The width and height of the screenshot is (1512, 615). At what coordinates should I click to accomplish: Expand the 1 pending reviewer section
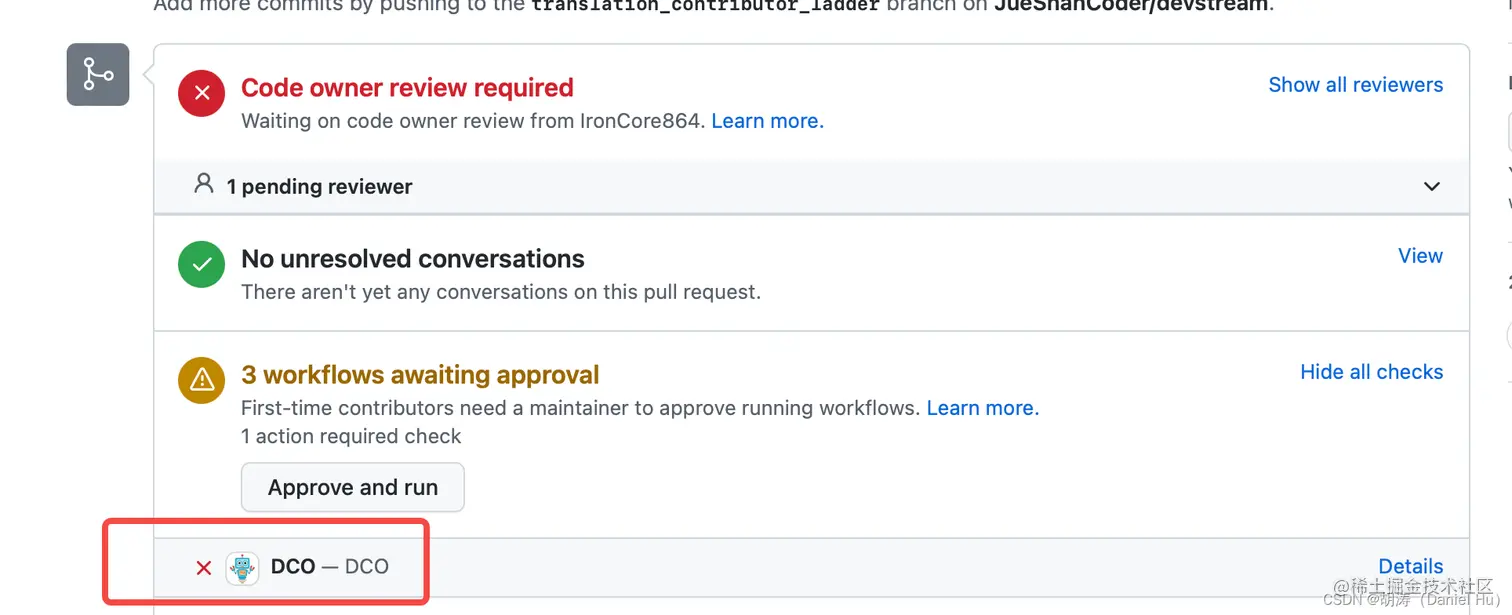(x=319, y=186)
